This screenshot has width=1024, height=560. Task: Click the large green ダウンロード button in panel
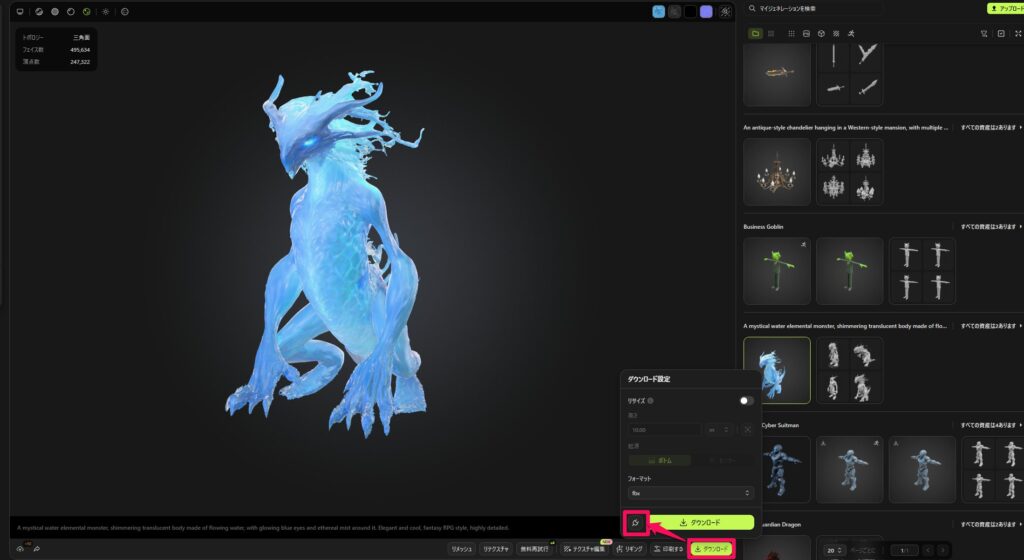tap(701, 523)
